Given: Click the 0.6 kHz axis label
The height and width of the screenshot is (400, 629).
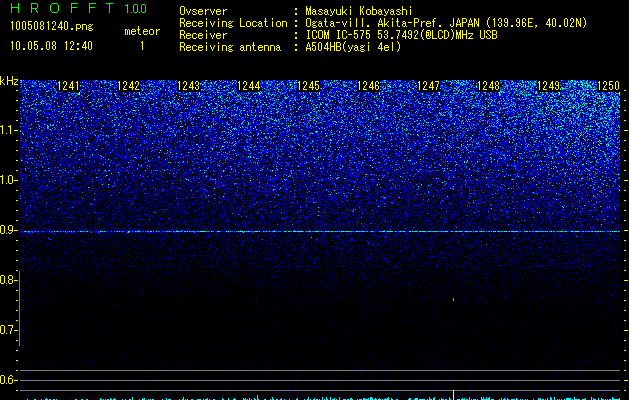Looking at the screenshot, I should [8, 380].
